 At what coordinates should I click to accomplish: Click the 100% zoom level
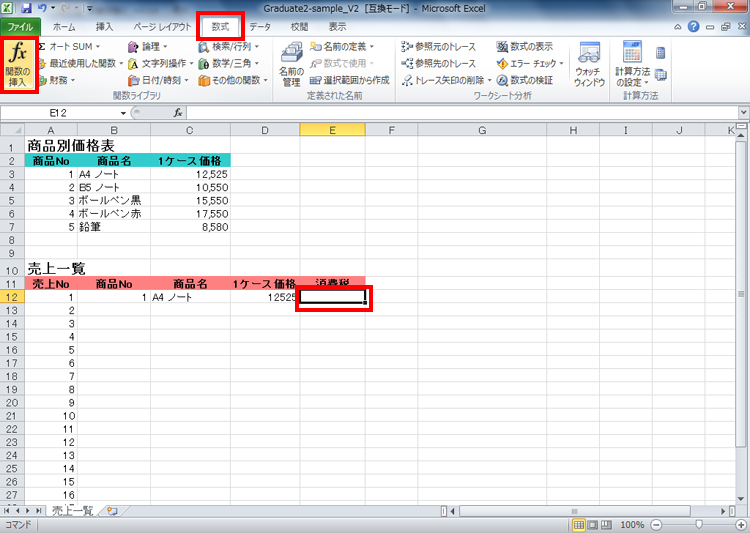click(x=632, y=525)
